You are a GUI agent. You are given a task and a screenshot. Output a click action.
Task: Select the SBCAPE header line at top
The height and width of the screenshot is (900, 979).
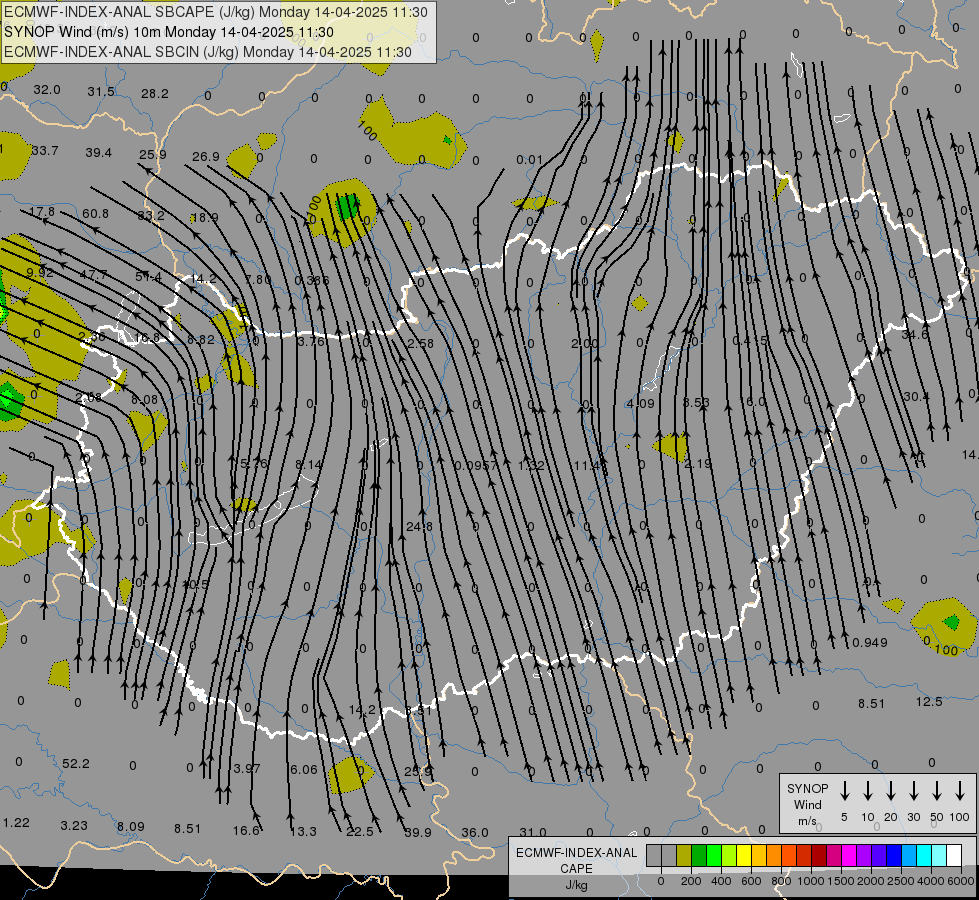click(216, 12)
